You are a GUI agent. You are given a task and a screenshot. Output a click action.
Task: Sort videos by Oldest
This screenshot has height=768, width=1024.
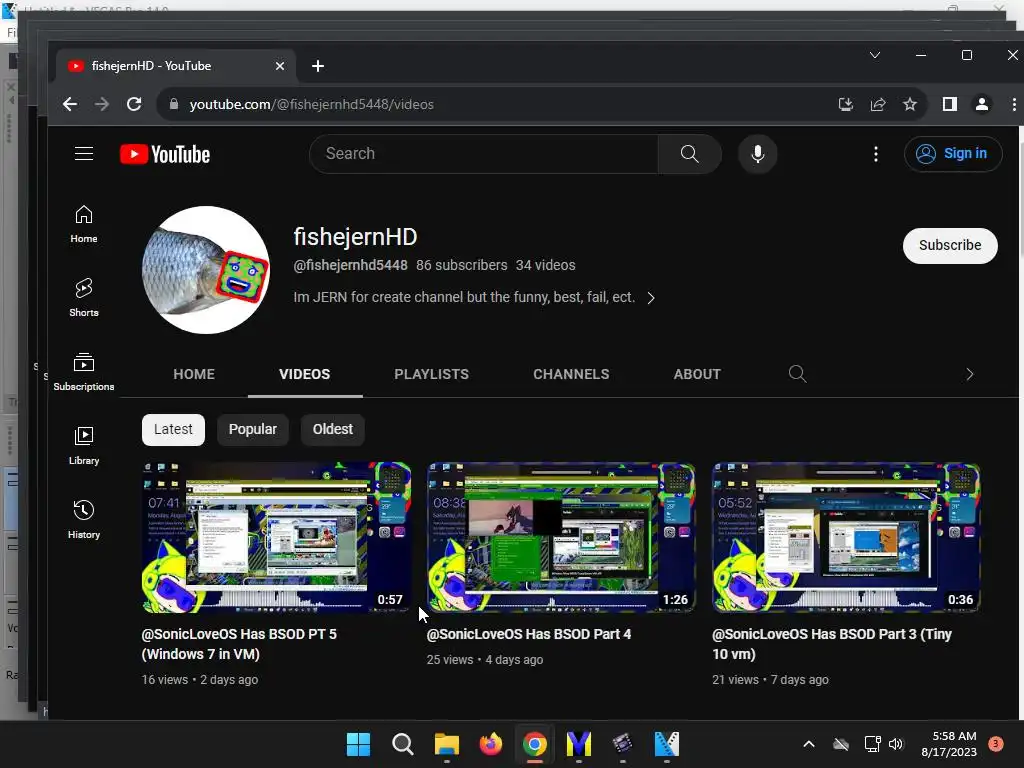pos(332,430)
